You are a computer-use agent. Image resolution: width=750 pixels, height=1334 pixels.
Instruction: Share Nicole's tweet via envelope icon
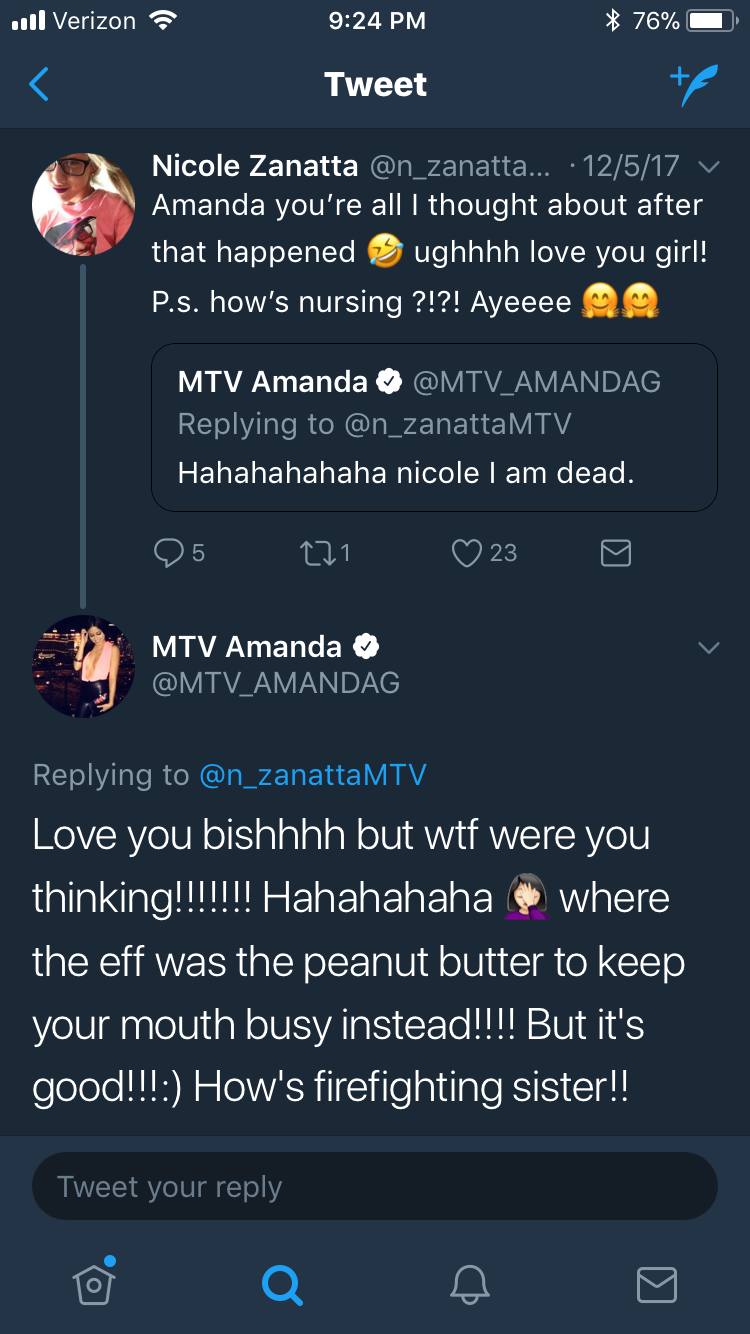click(x=615, y=553)
